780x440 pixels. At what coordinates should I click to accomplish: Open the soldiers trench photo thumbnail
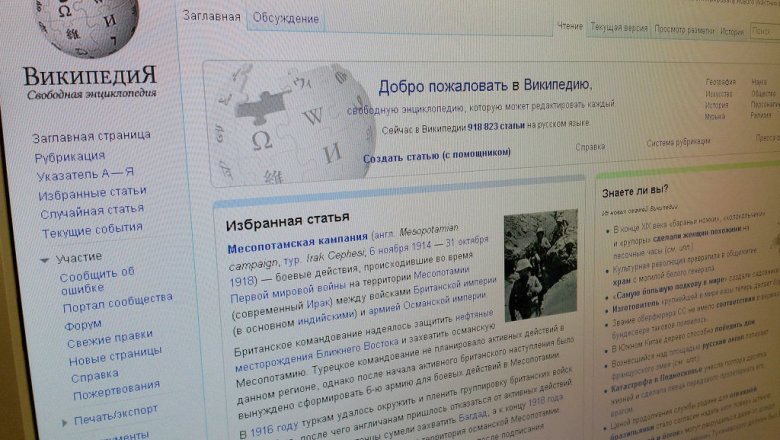click(541, 264)
